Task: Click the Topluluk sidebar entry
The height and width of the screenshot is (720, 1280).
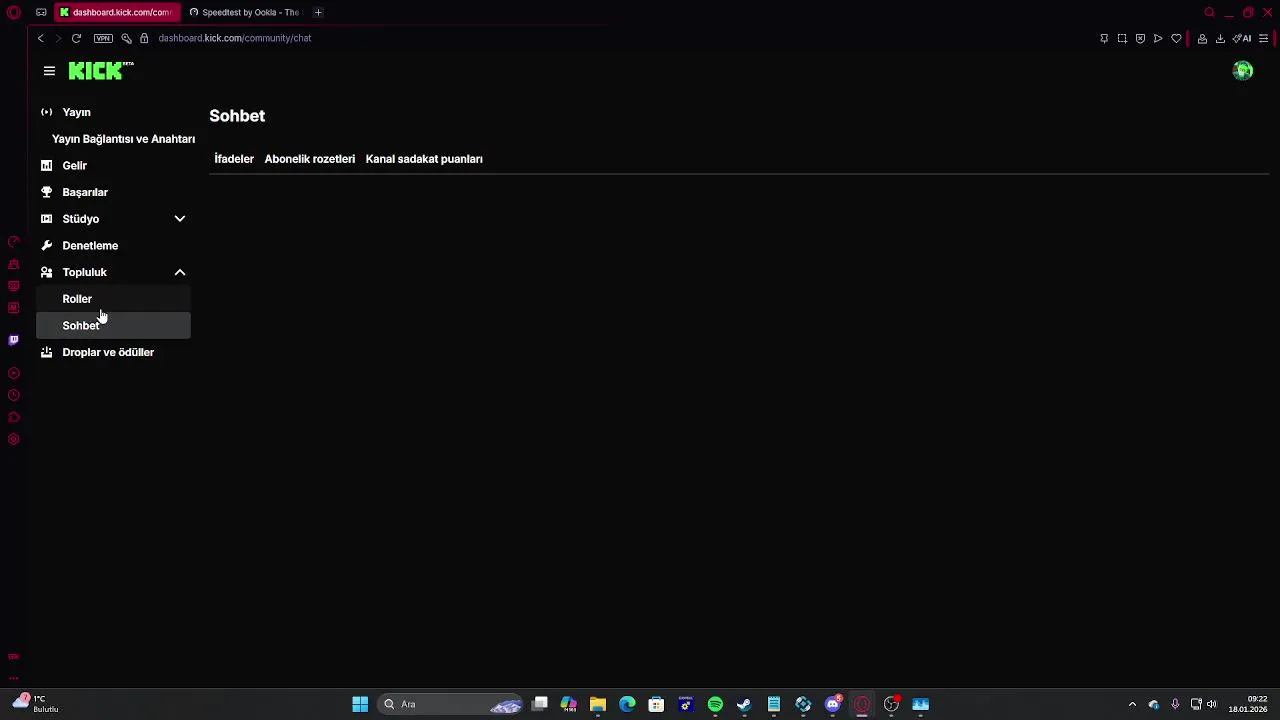Action: pyautogui.click(x=84, y=272)
